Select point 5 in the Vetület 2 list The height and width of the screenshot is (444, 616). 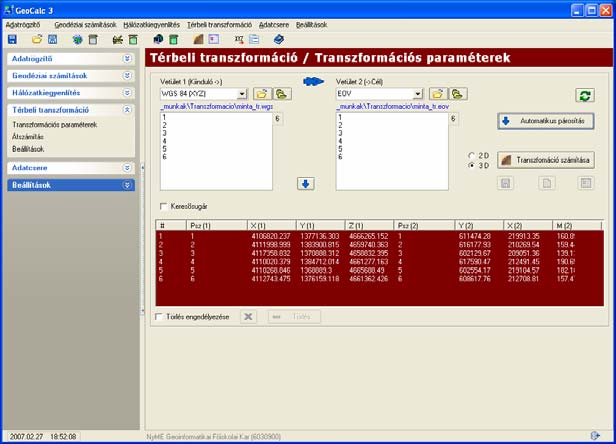tap(392, 149)
